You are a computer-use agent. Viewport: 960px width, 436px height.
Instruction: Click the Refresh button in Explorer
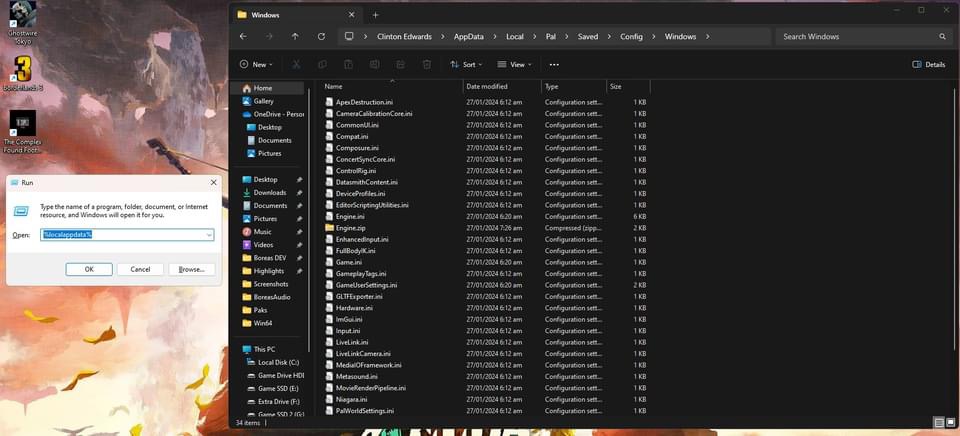(321, 36)
